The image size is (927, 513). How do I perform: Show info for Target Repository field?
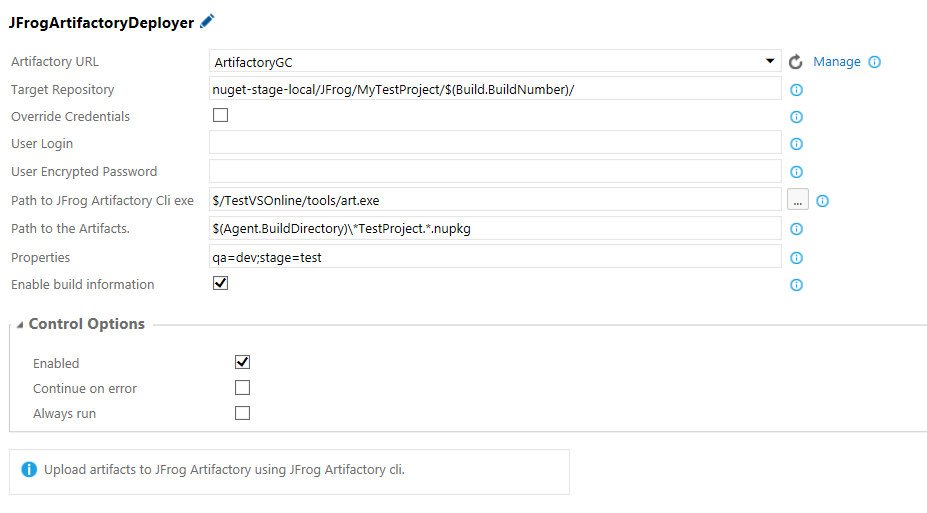[x=796, y=90]
